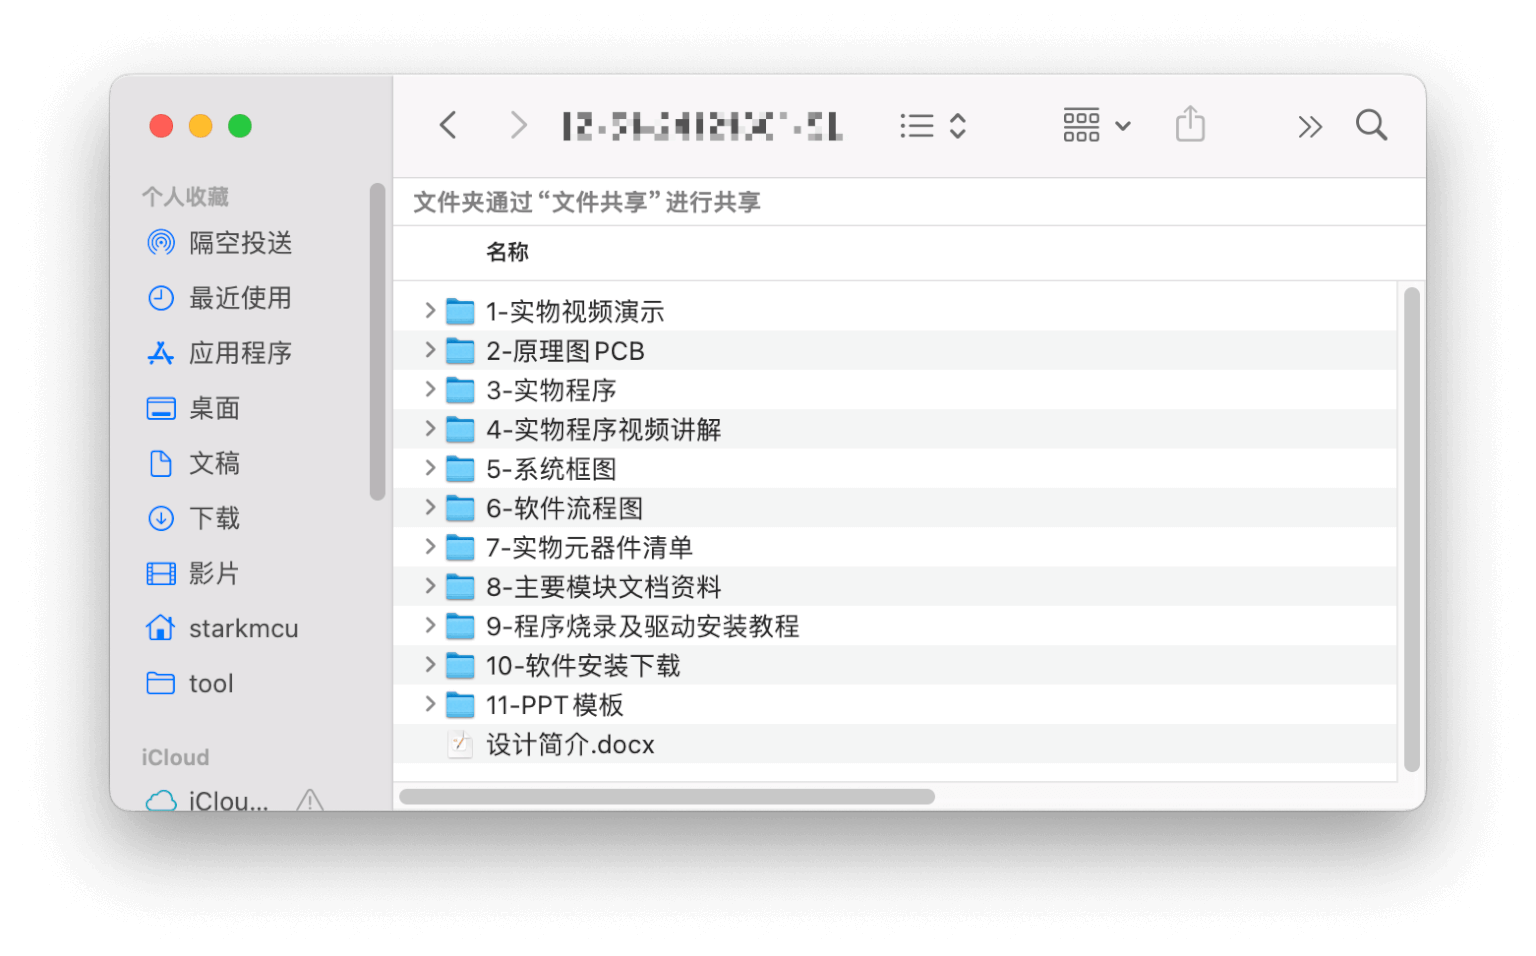1536x956 pixels.
Task: Click the horizontal scrollbar below the file list
Action: (667, 797)
